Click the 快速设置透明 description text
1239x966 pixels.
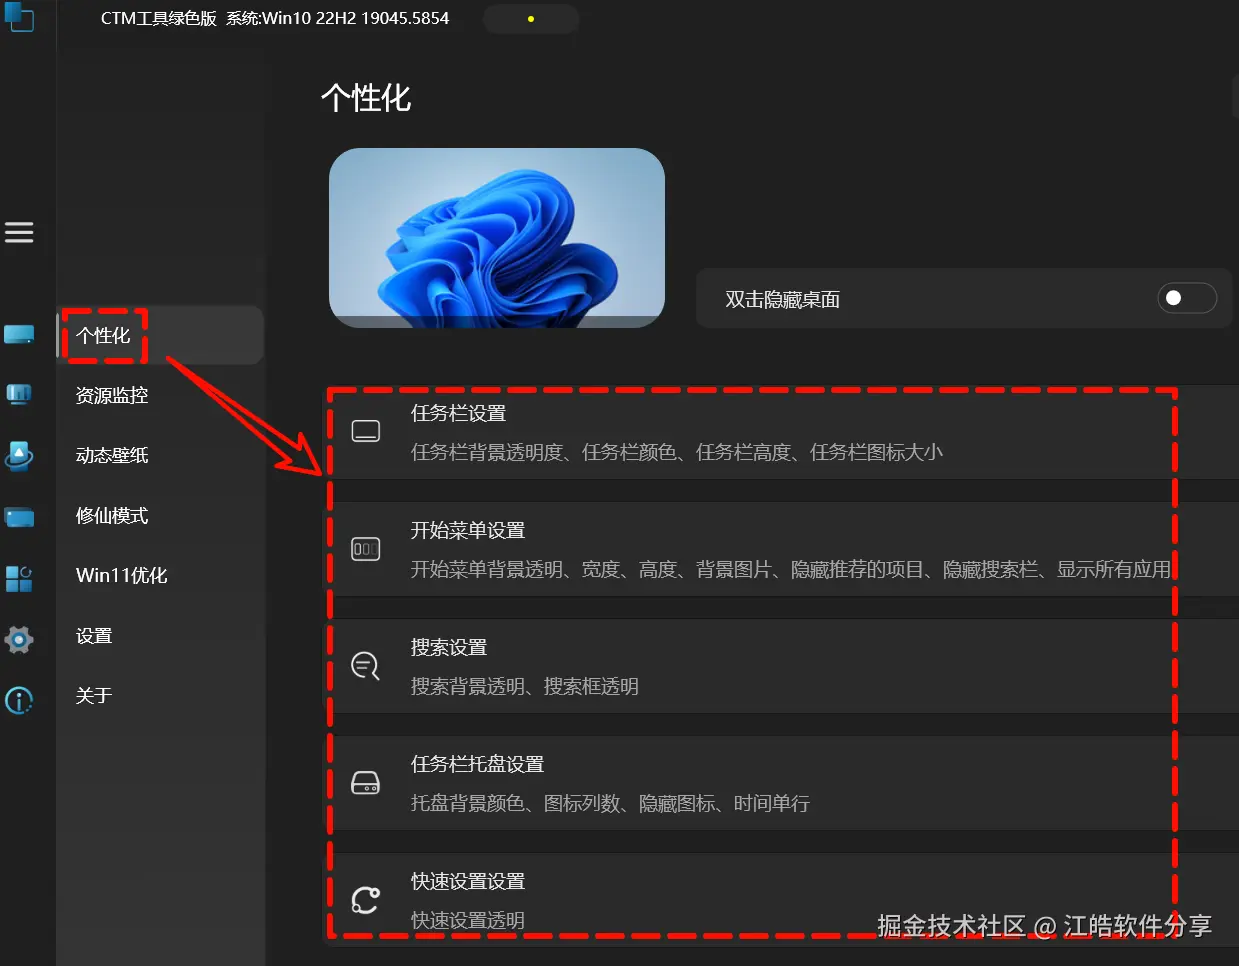pos(468,921)
